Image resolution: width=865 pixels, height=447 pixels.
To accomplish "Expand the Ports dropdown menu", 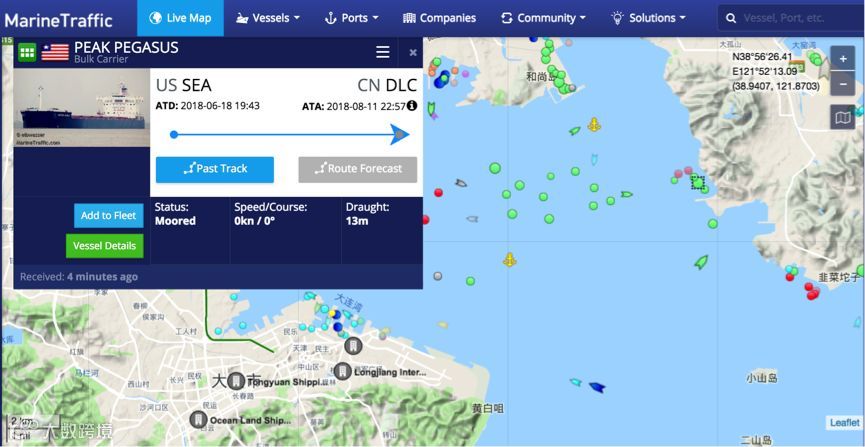I will point(351,18).
